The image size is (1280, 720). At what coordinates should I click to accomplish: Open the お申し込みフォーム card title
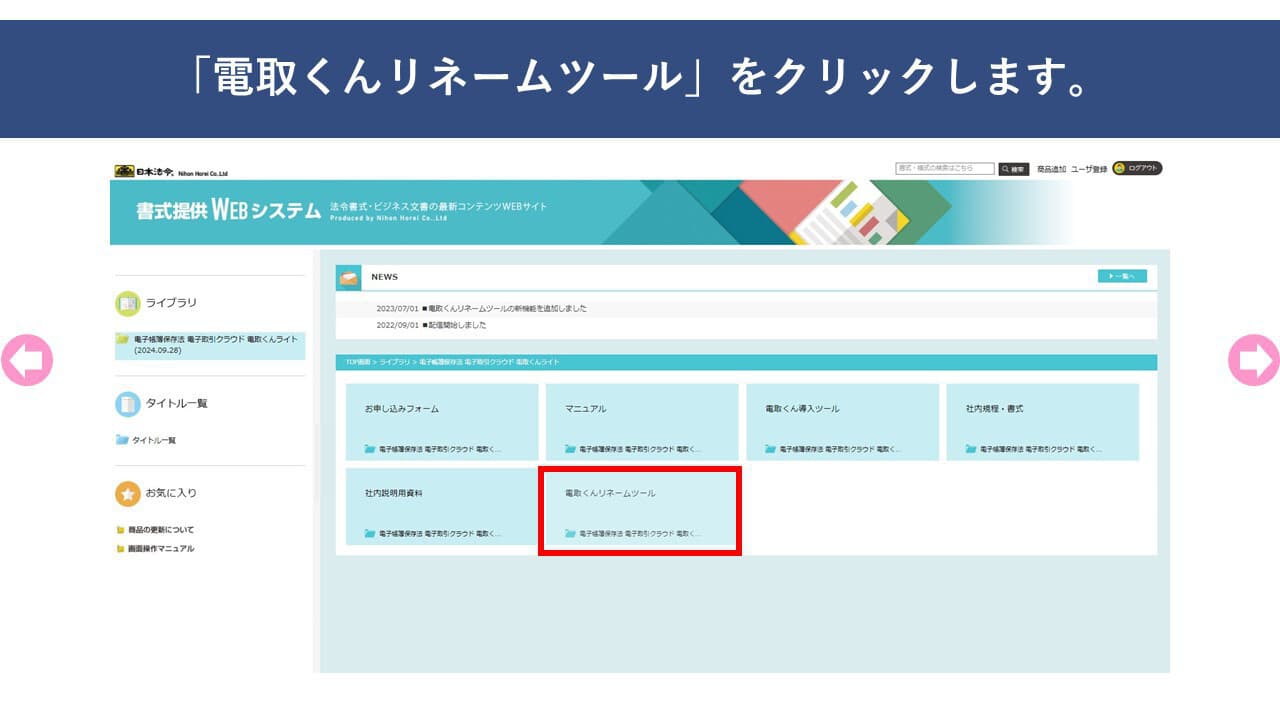(x=402, y=409)
